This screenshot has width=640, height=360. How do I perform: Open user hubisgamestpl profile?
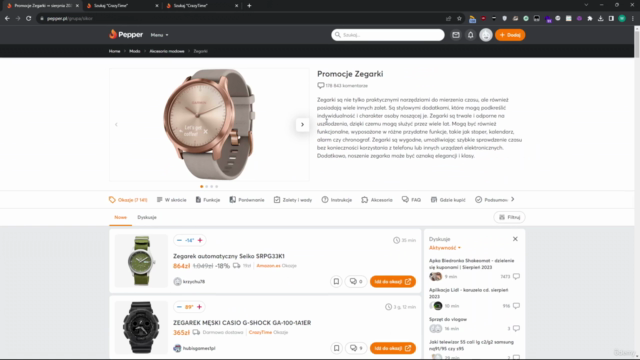click(x=194, y=348)
